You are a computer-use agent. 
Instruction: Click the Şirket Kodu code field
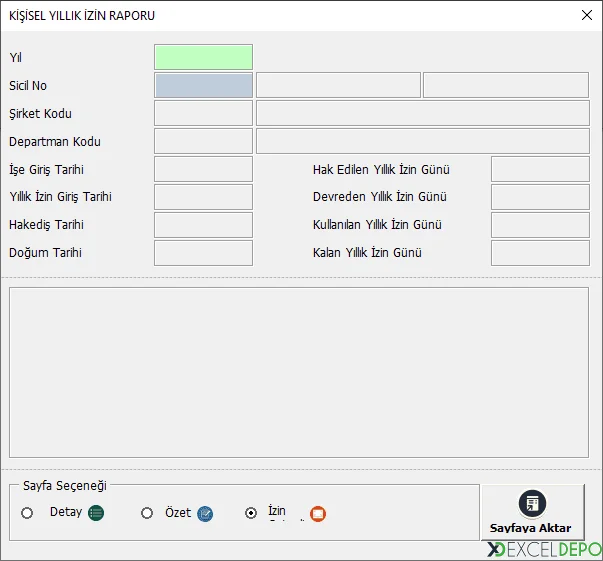pos(203,113)
